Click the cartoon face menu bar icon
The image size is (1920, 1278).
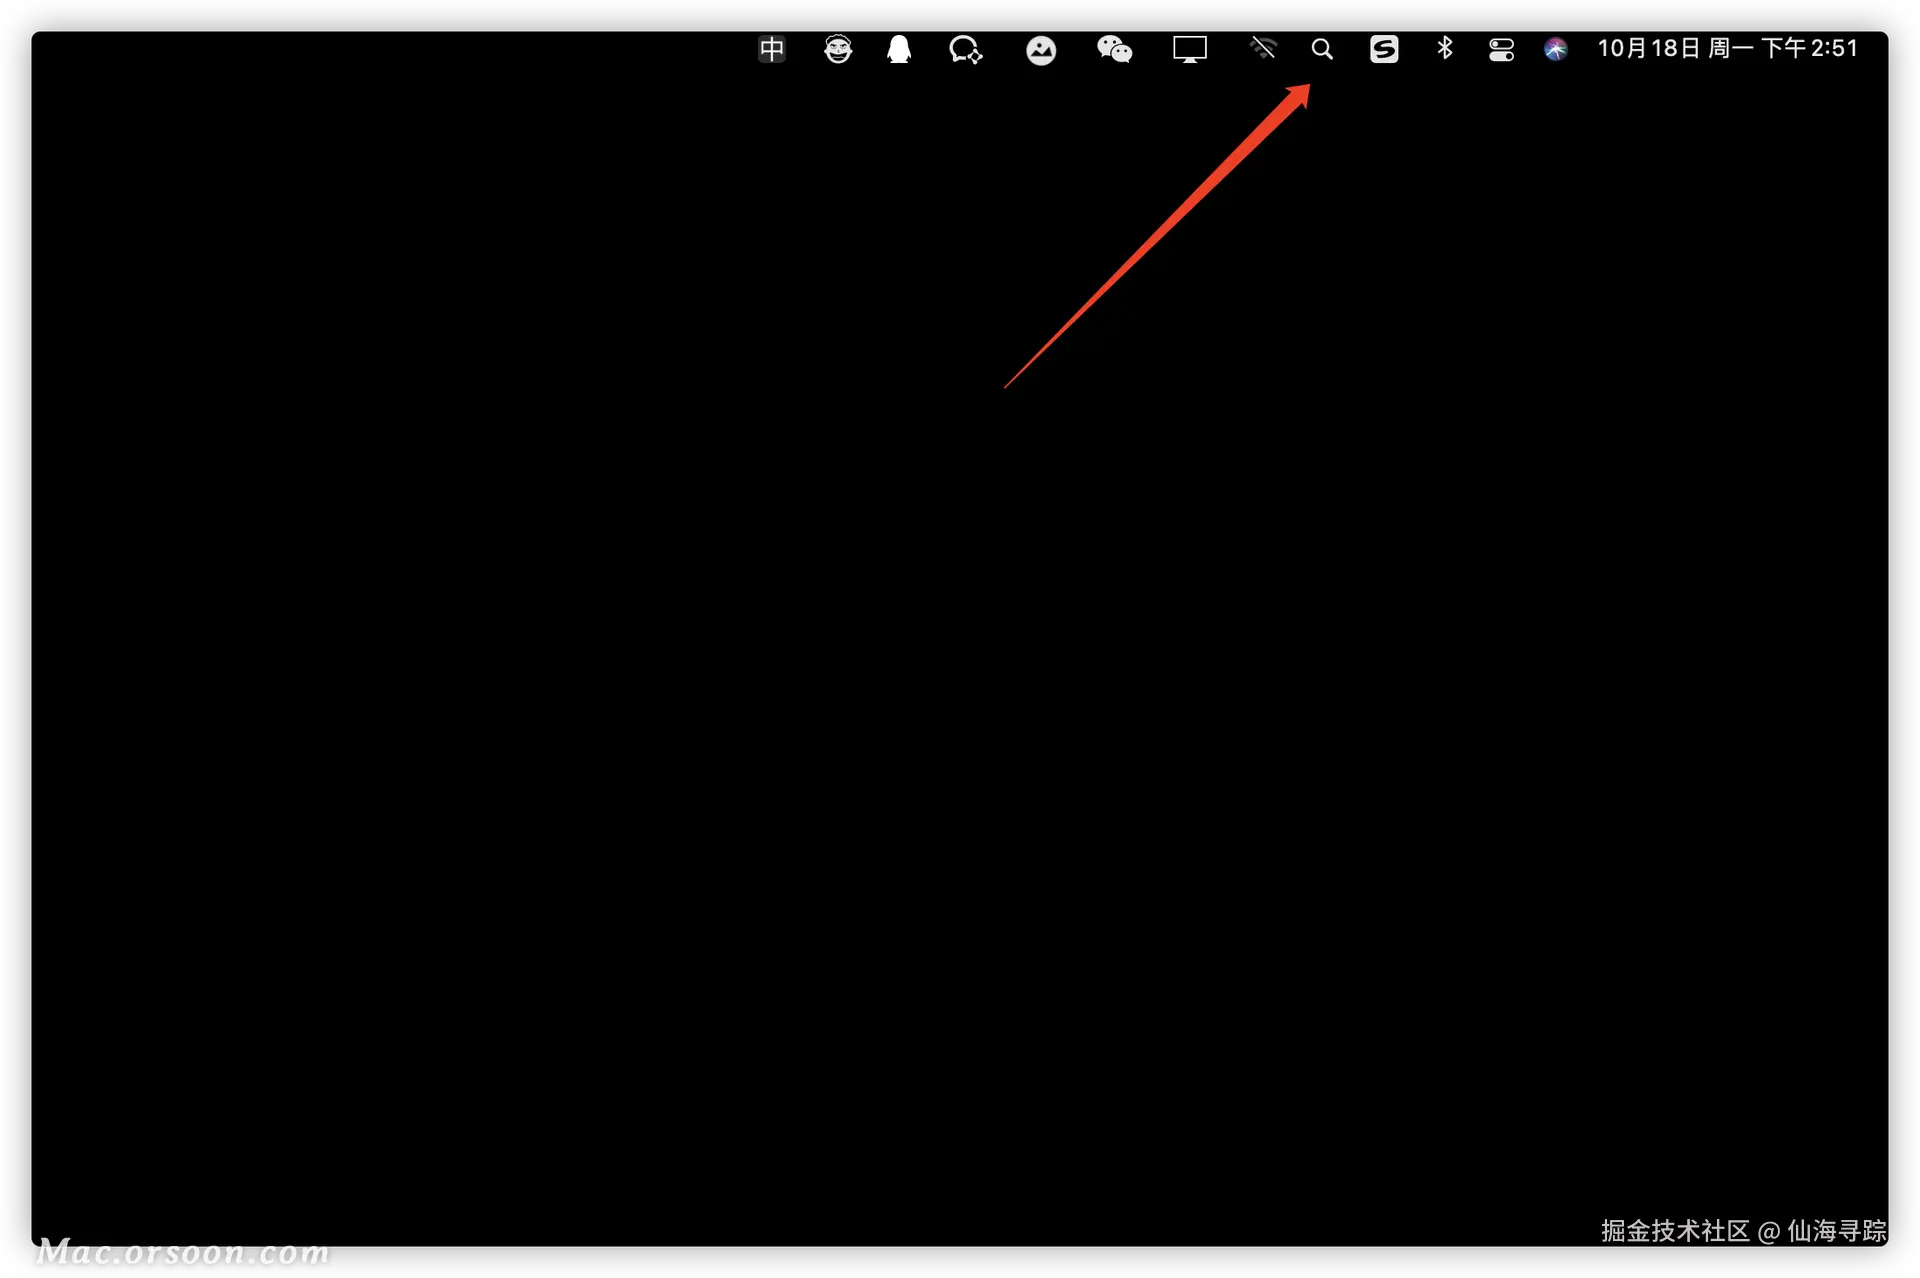pyautogui.click(x=838, y=49)
